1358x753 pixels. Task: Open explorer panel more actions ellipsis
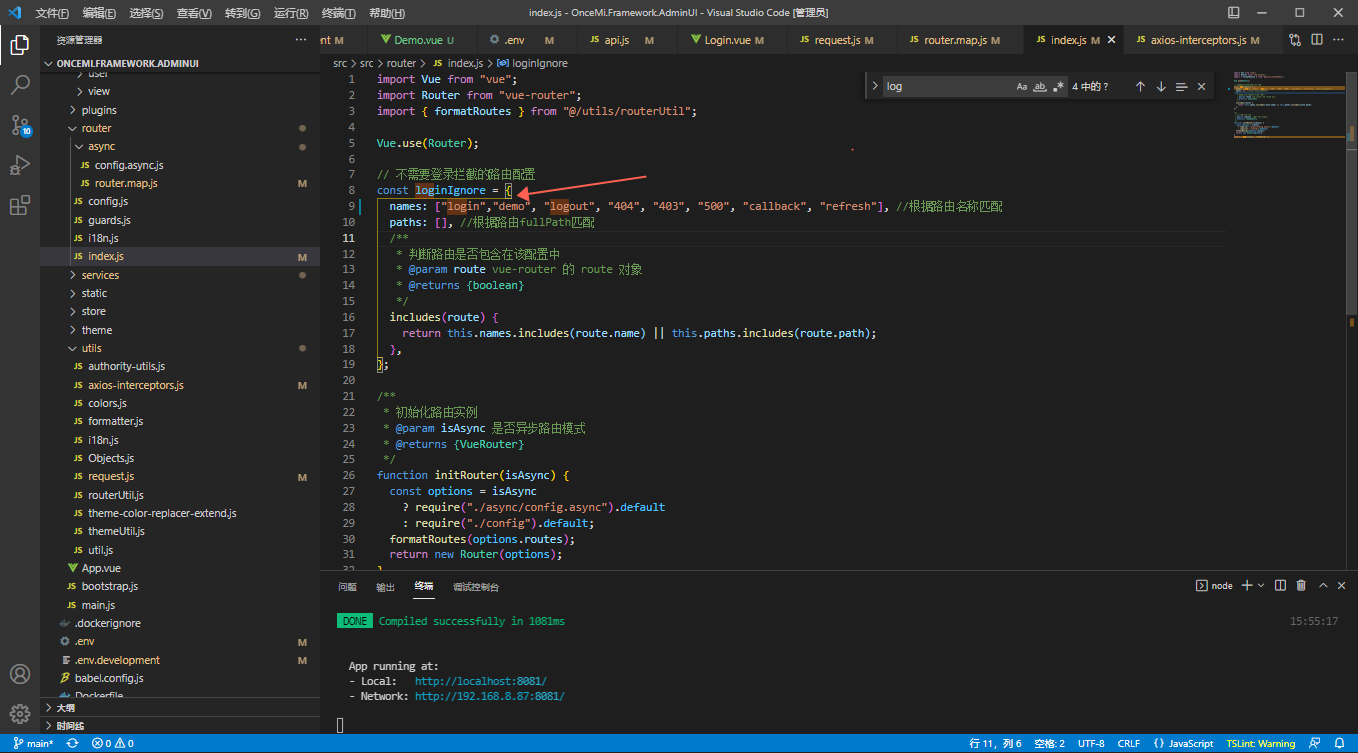[301, 40]
